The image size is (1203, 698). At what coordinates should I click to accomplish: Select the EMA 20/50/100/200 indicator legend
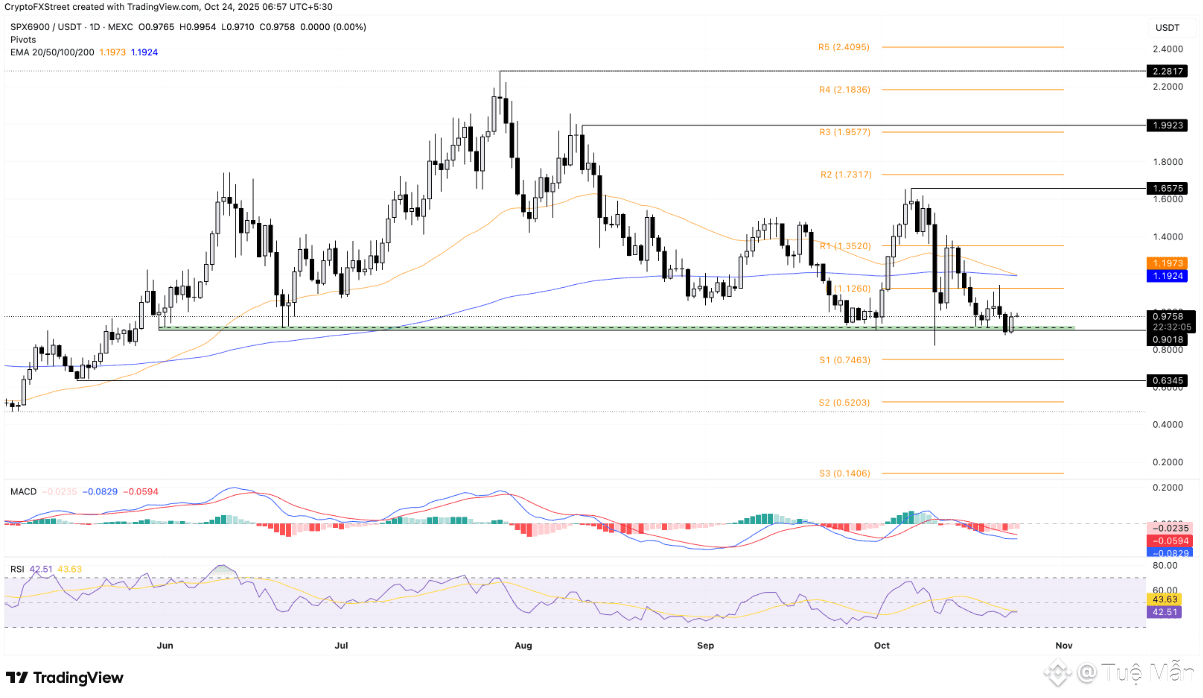[x=55, y=52]
